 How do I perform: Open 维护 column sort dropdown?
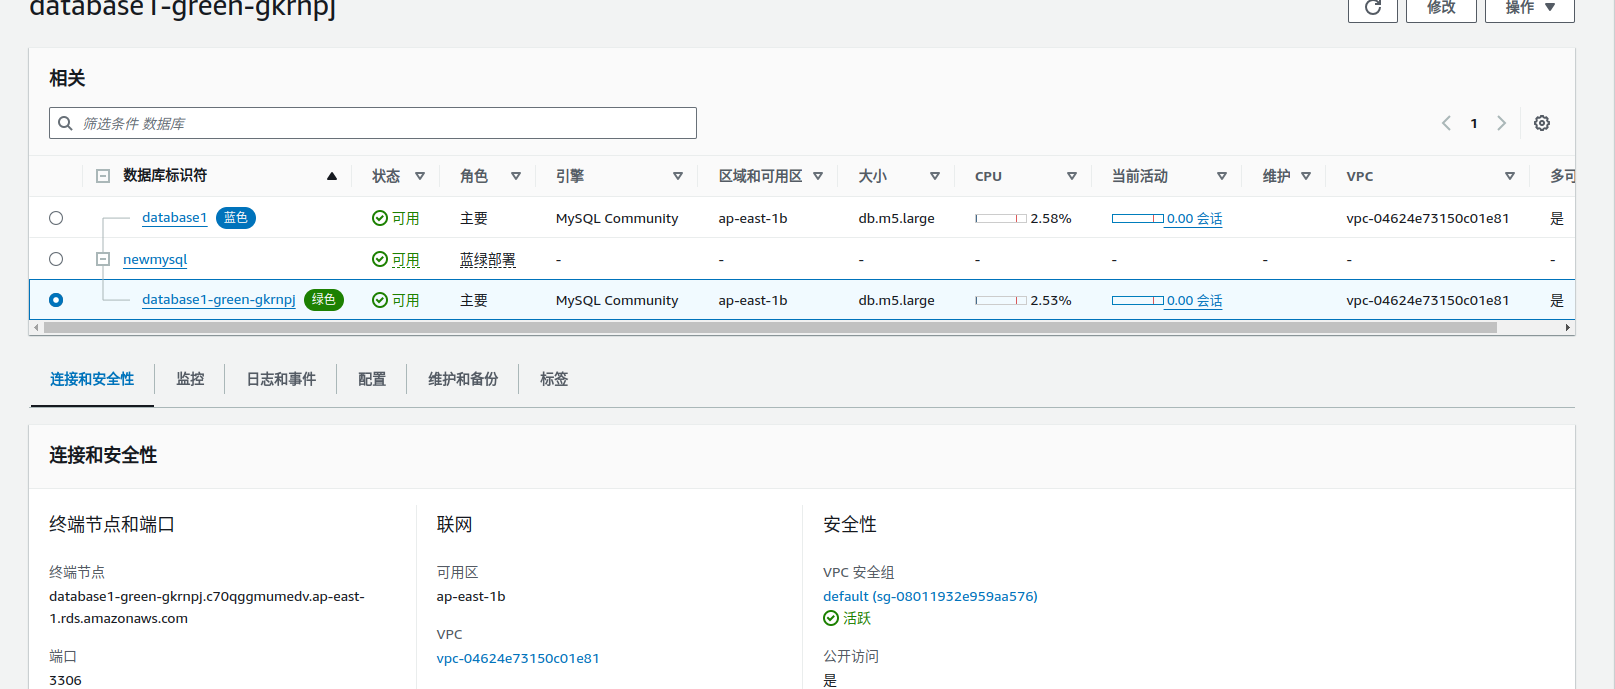1306,176
